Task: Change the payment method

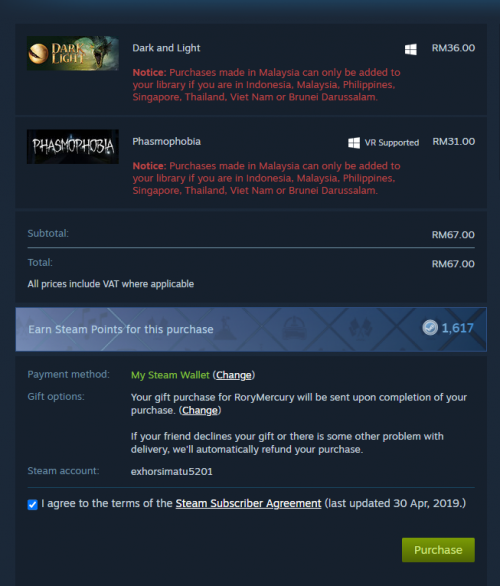Action: coord(234,375)
